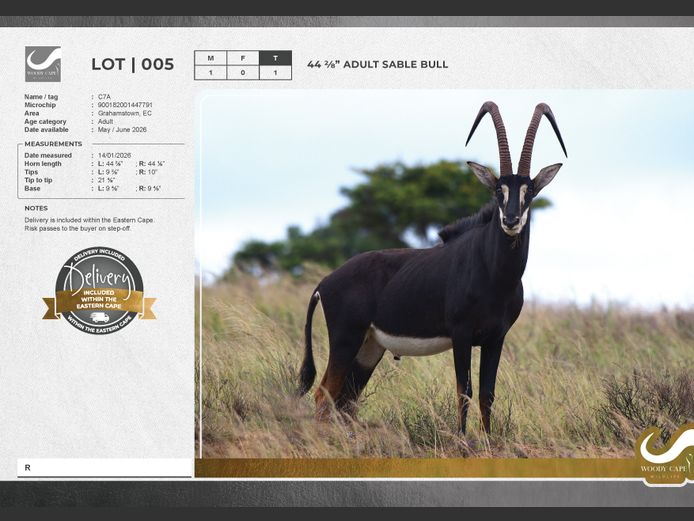Click the note Risk passes to the buyer on step-off
694x521 pixels.
click(77, 228)
